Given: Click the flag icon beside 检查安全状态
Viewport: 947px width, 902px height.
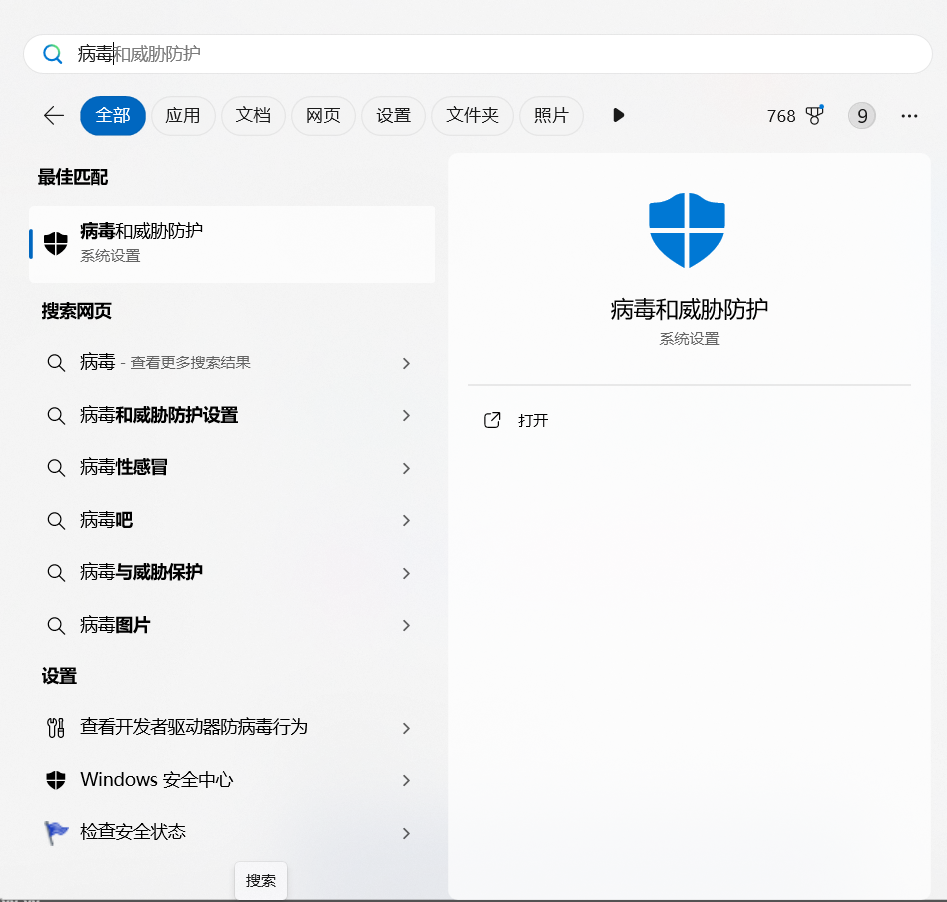Looking at the screenshot, I should pos(56,833).
